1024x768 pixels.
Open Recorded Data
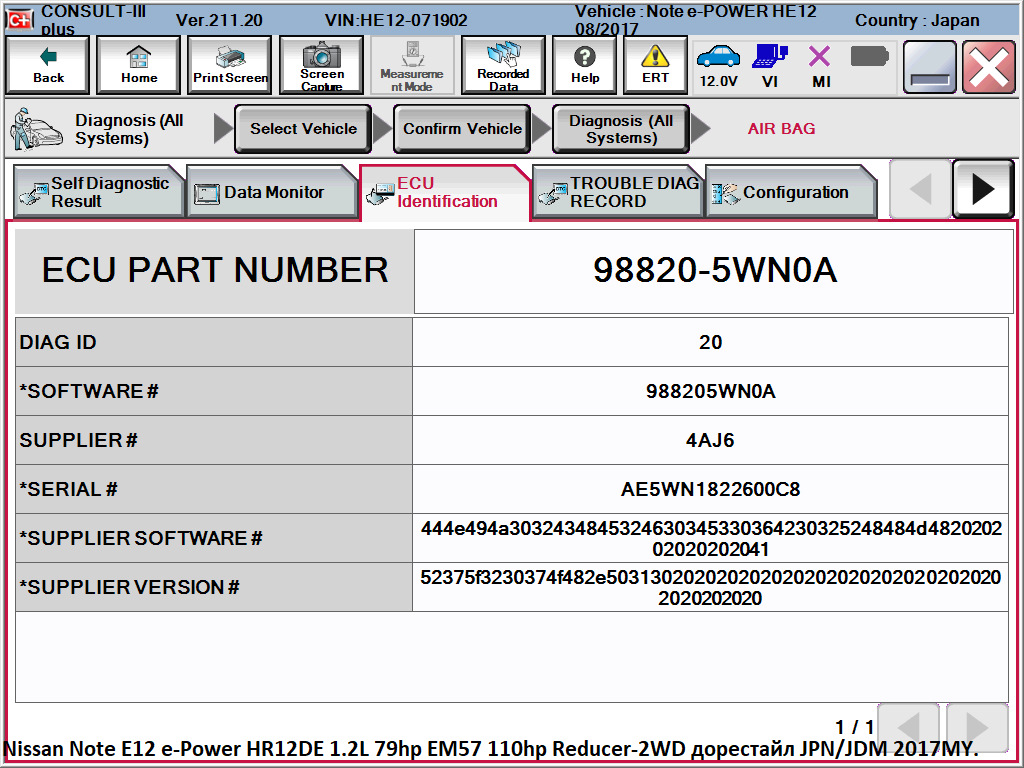[x=503, y=65]
